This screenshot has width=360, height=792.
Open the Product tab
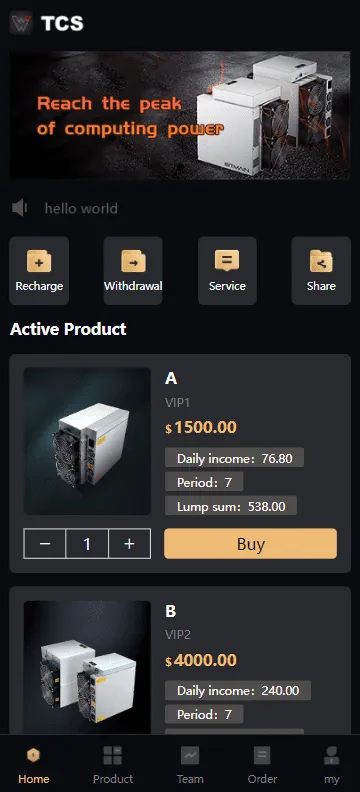click(x=113, y=765)
